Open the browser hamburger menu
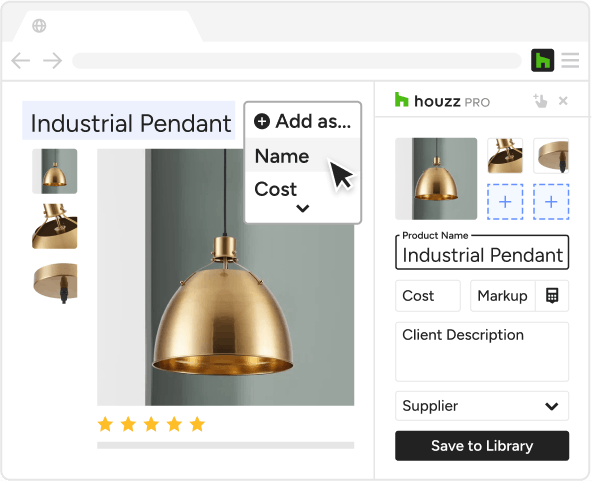The image size is (592, 481). tap(570, 60)
